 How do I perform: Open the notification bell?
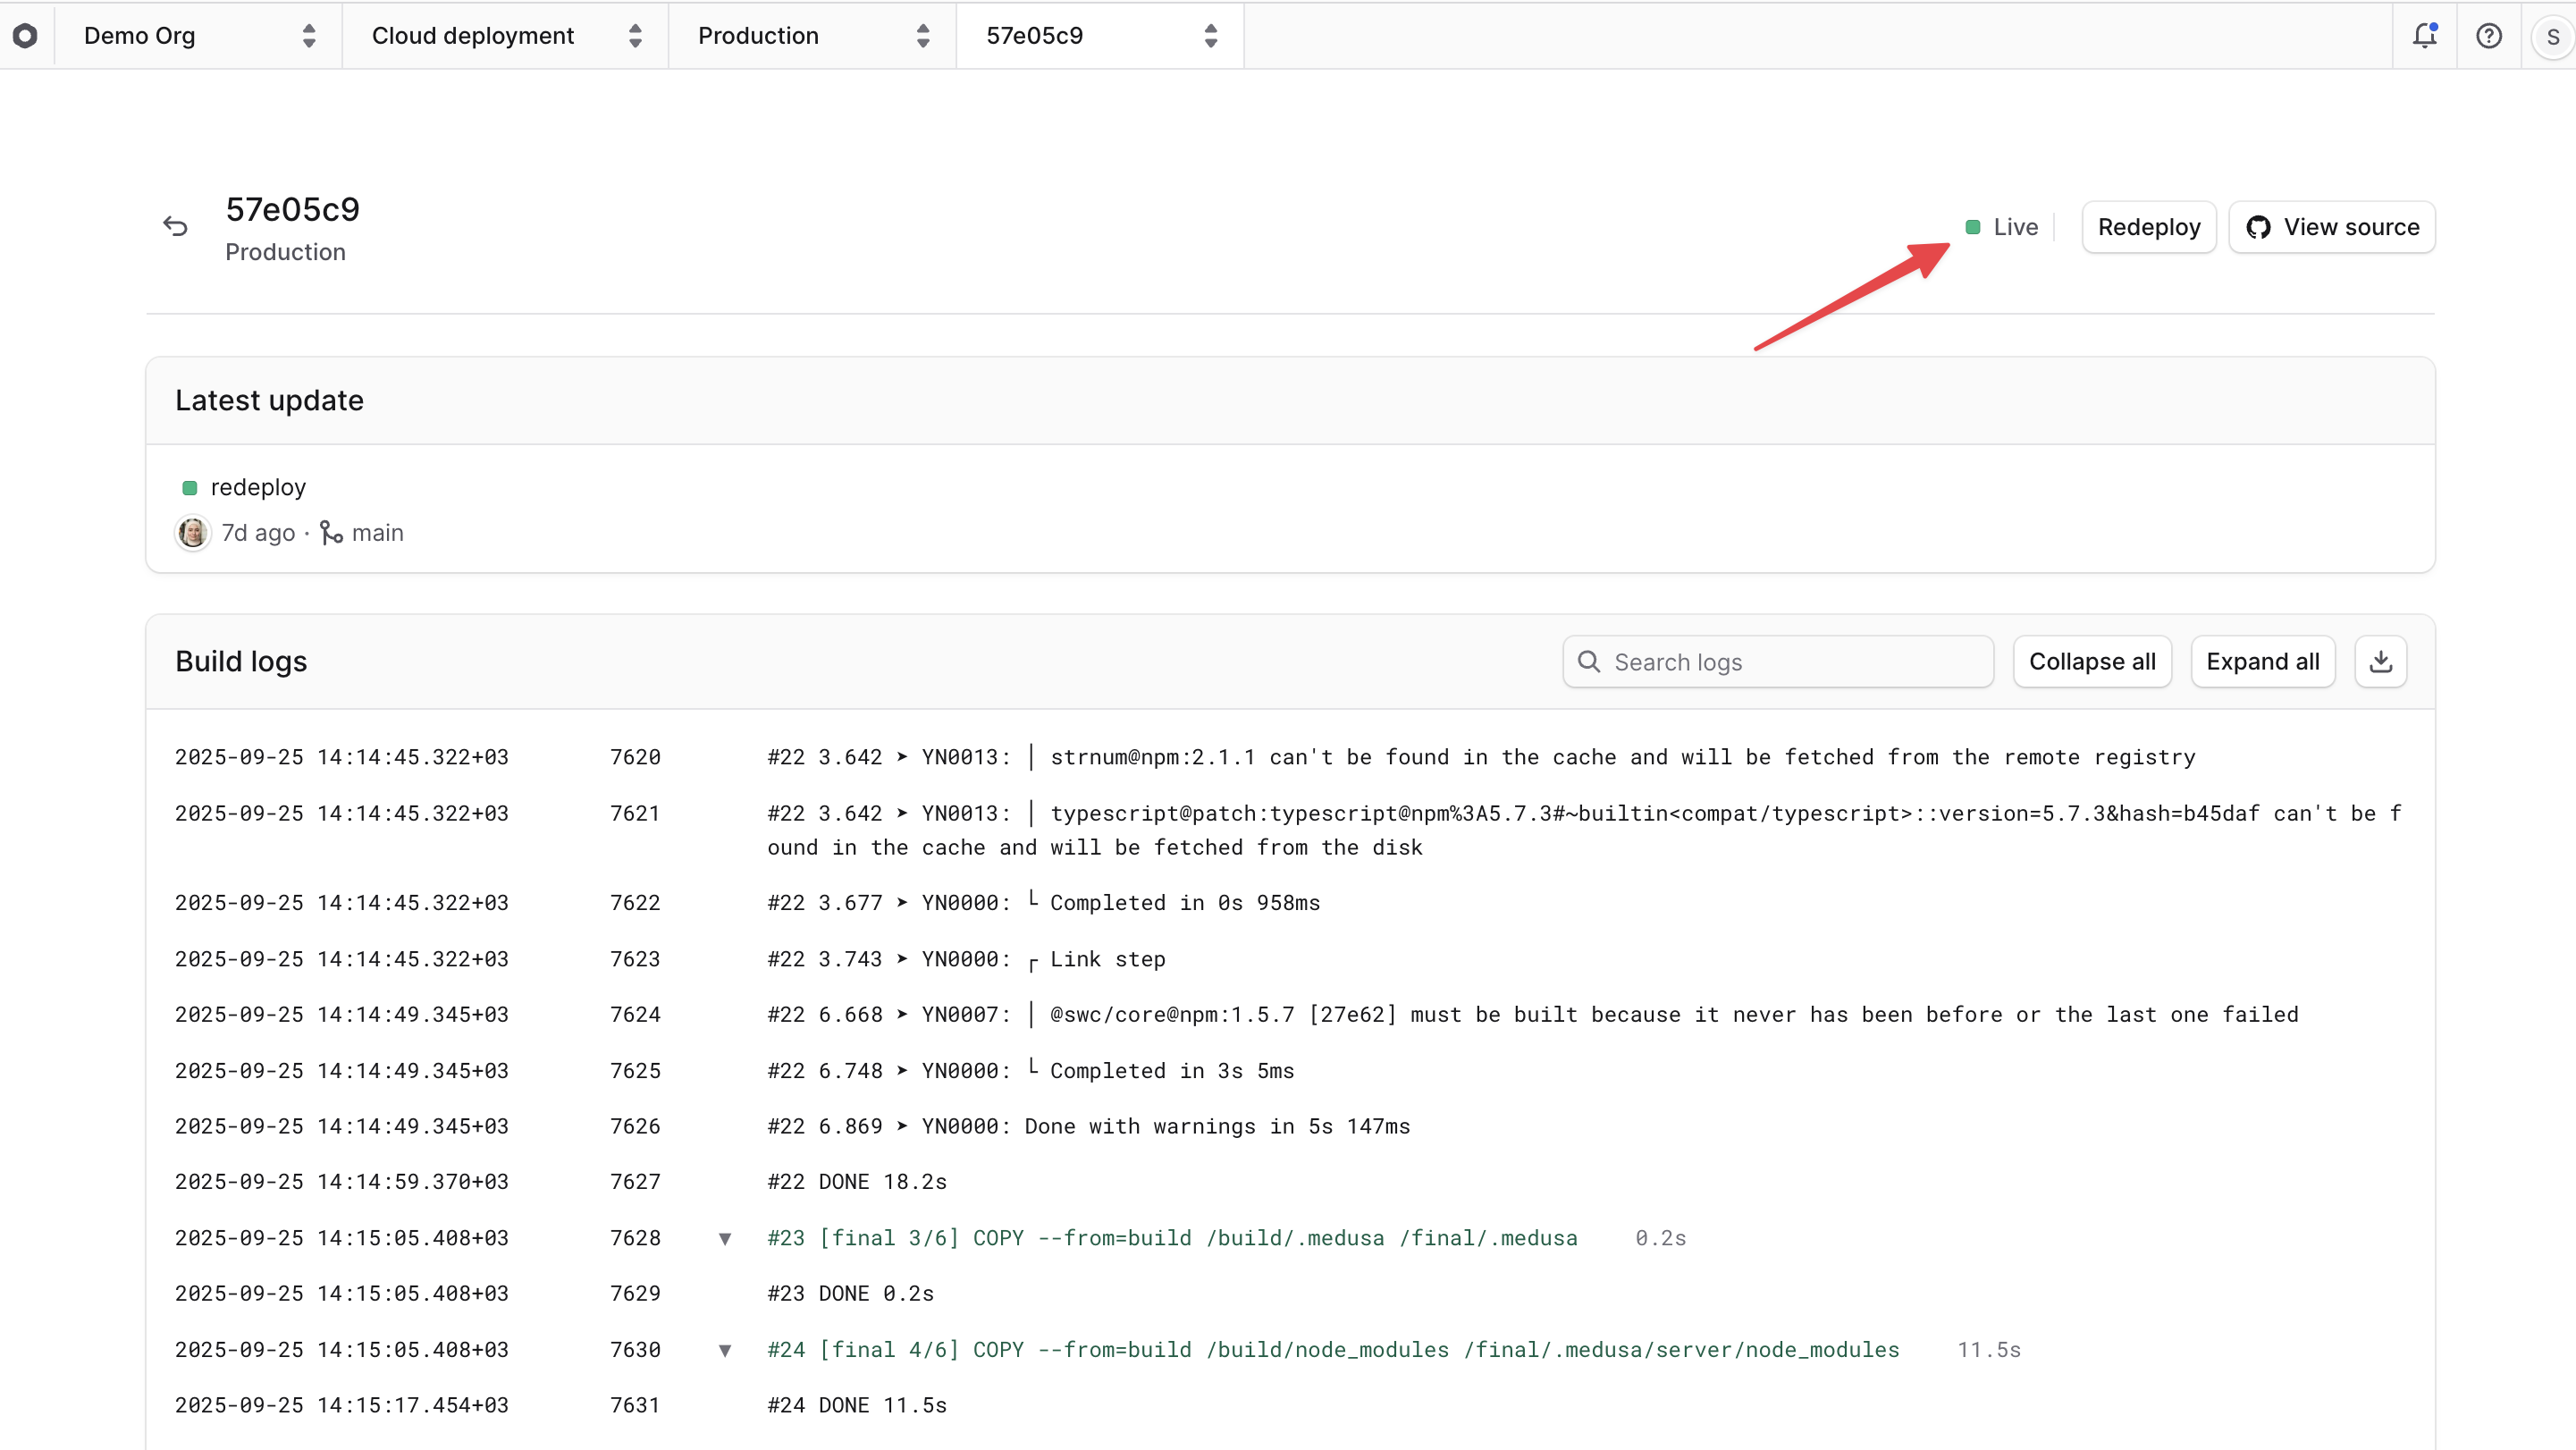tap(2424, 35)
